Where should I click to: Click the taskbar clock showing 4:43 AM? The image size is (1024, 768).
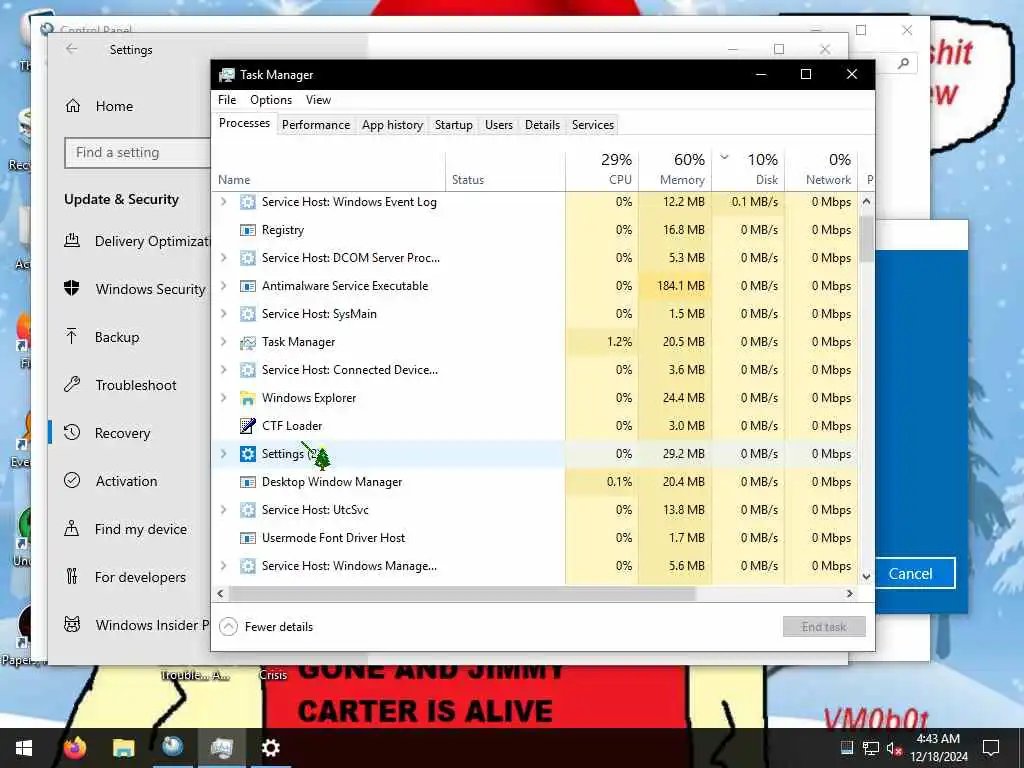point(938,748)
